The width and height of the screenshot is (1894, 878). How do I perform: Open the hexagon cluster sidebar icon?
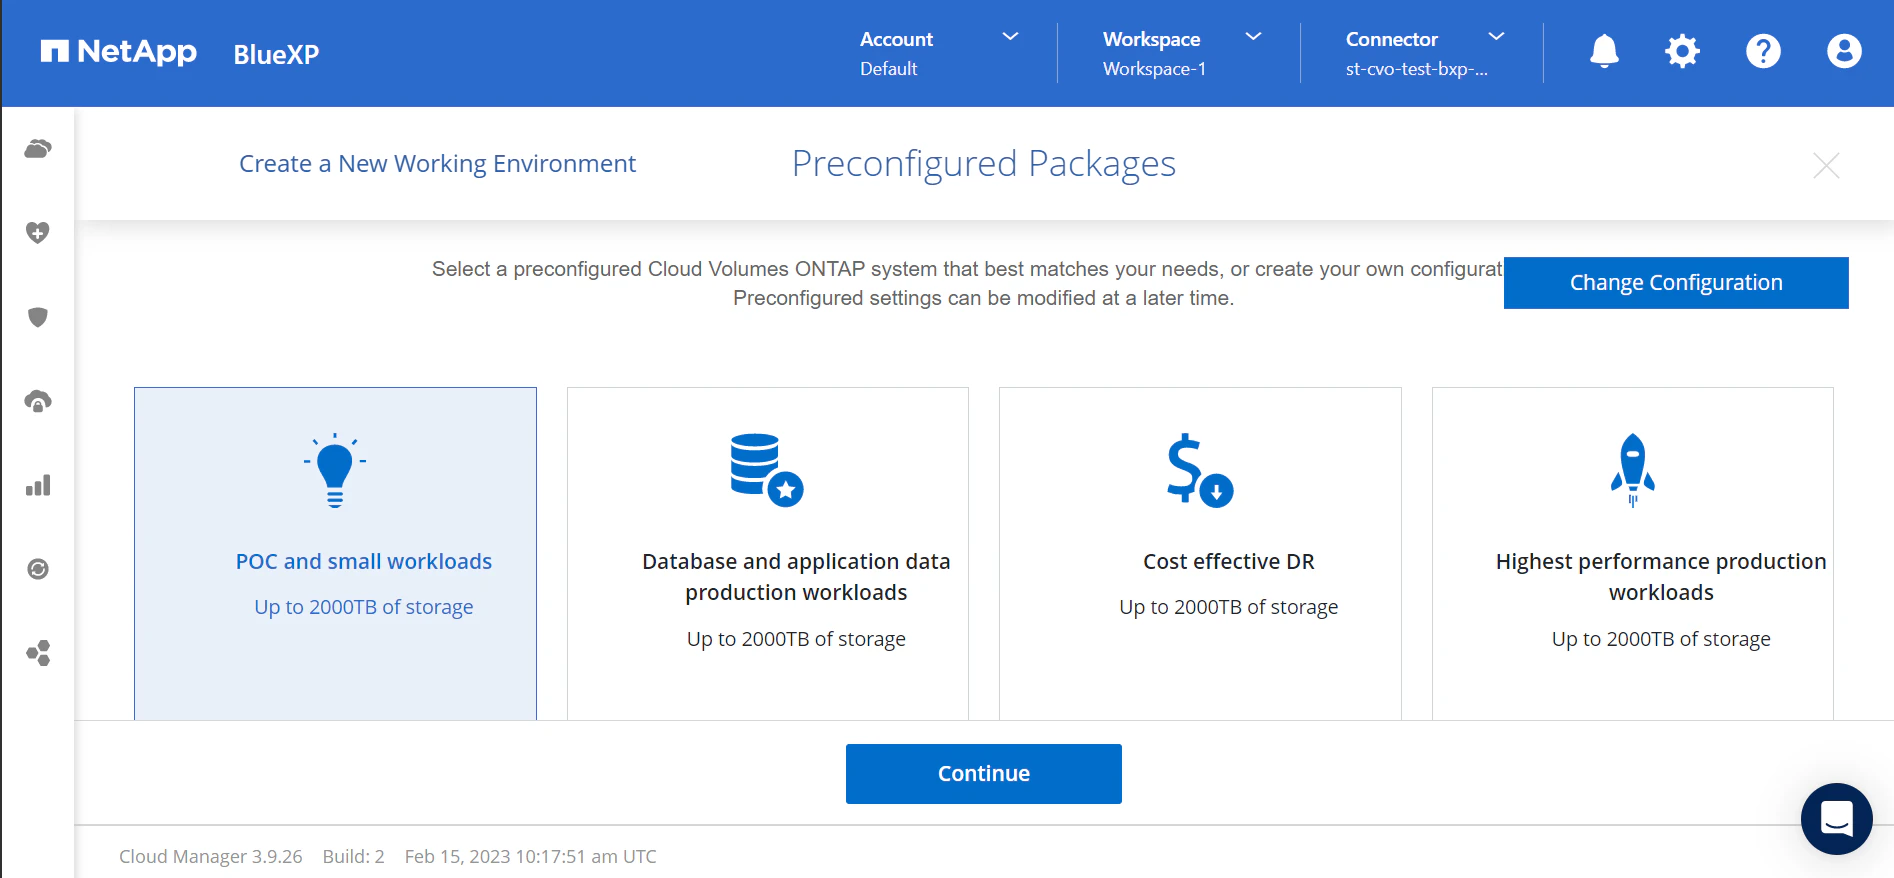pos(38,653)
